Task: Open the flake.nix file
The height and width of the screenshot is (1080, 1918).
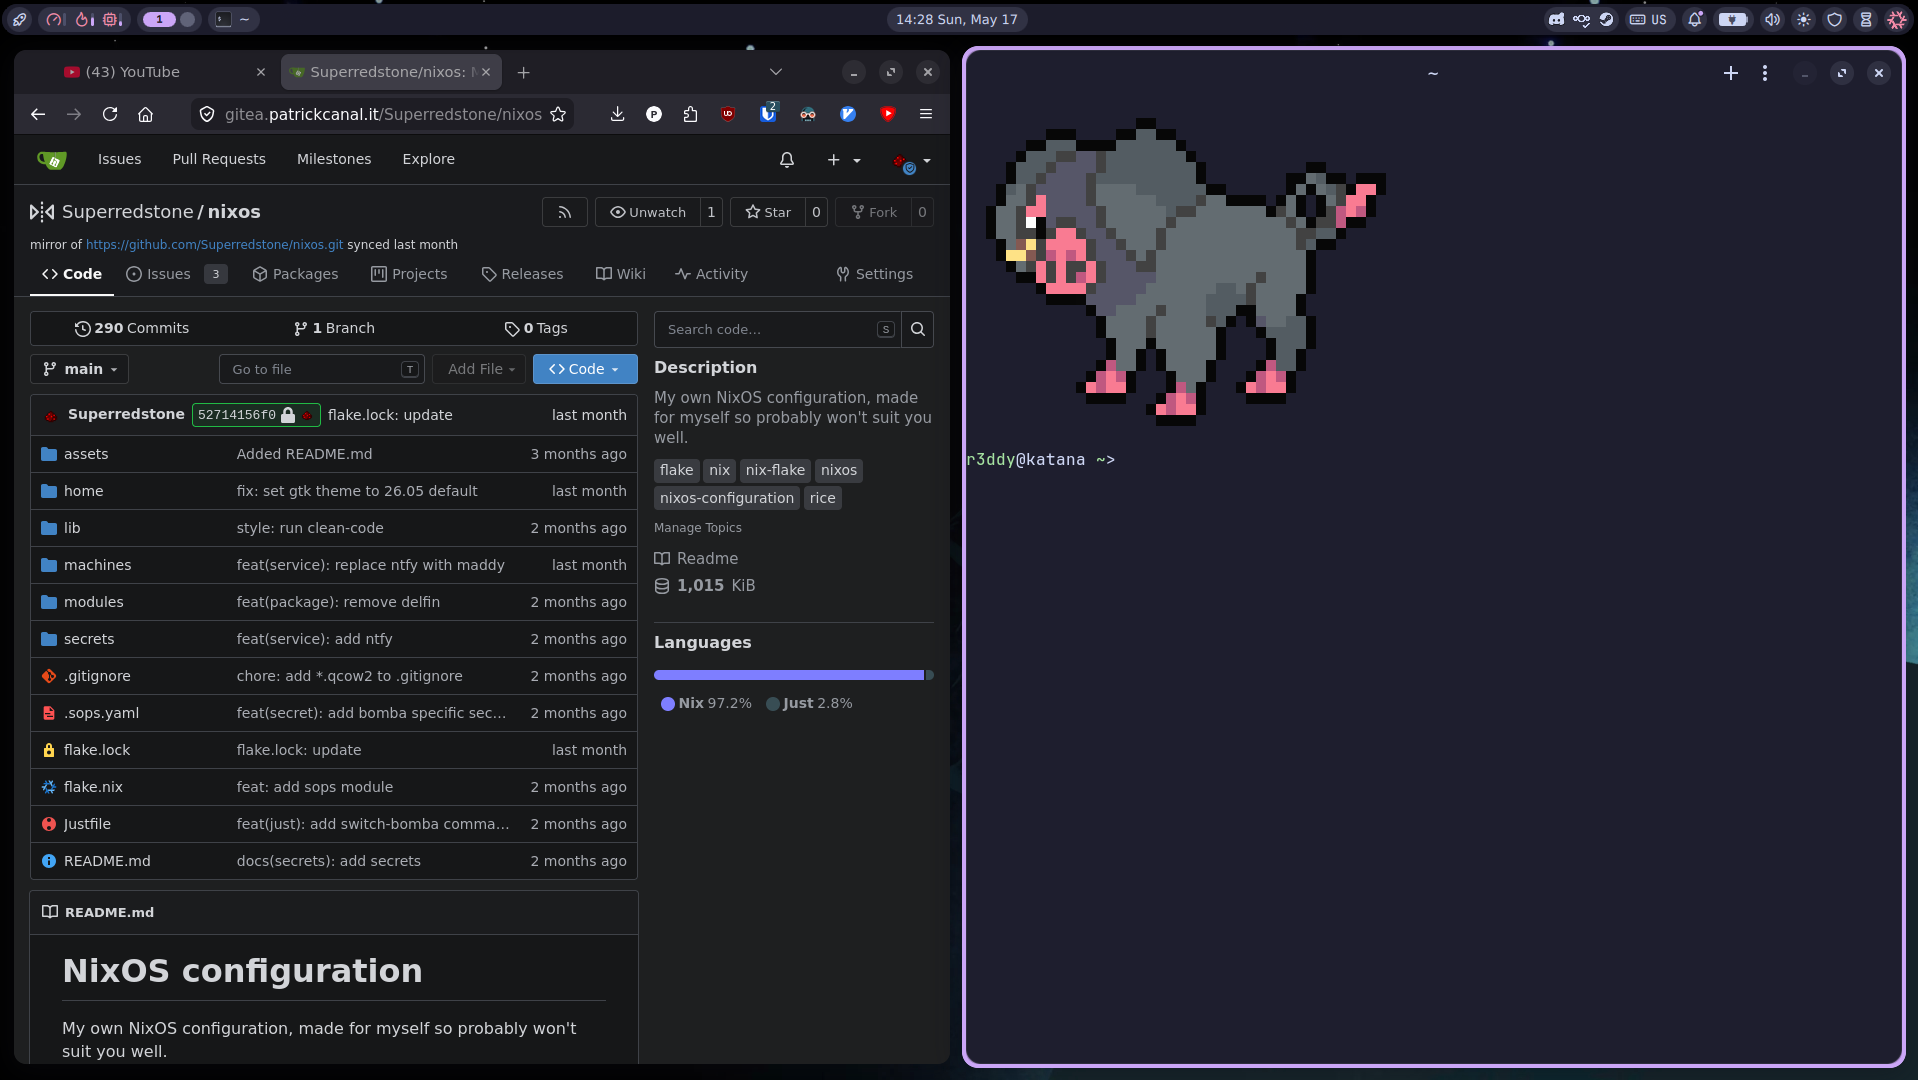Action: tap(93, 787)
